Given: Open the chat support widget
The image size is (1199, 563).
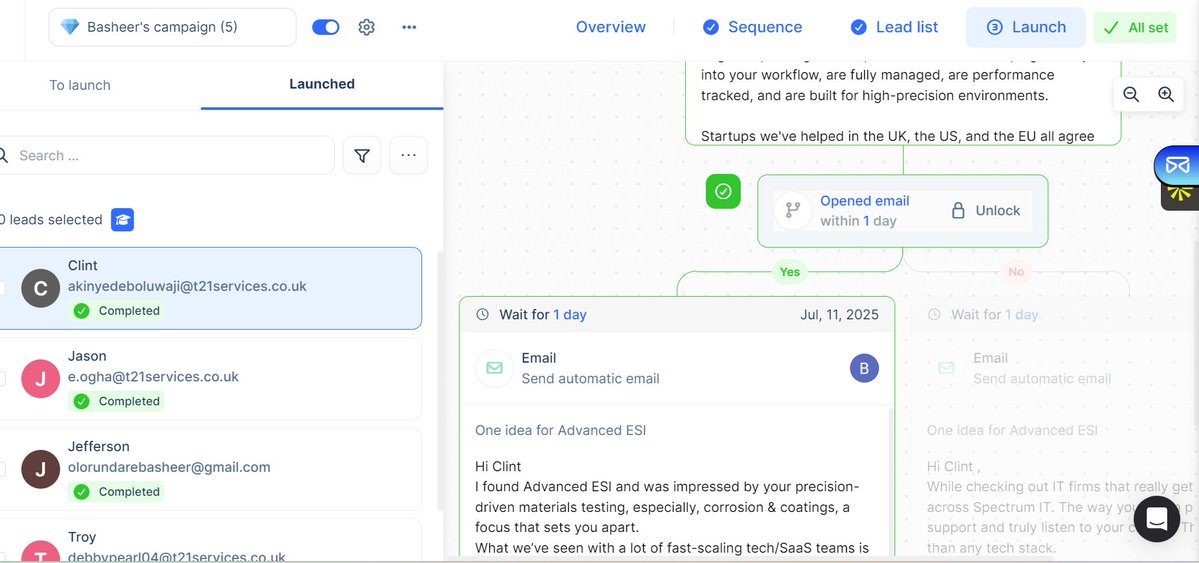Looking at the screenshot, I should (x=1157, y=519).
